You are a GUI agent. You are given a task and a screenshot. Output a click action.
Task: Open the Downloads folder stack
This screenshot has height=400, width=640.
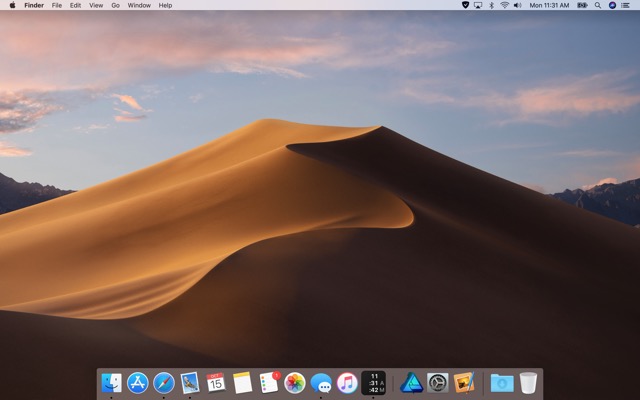502,383
